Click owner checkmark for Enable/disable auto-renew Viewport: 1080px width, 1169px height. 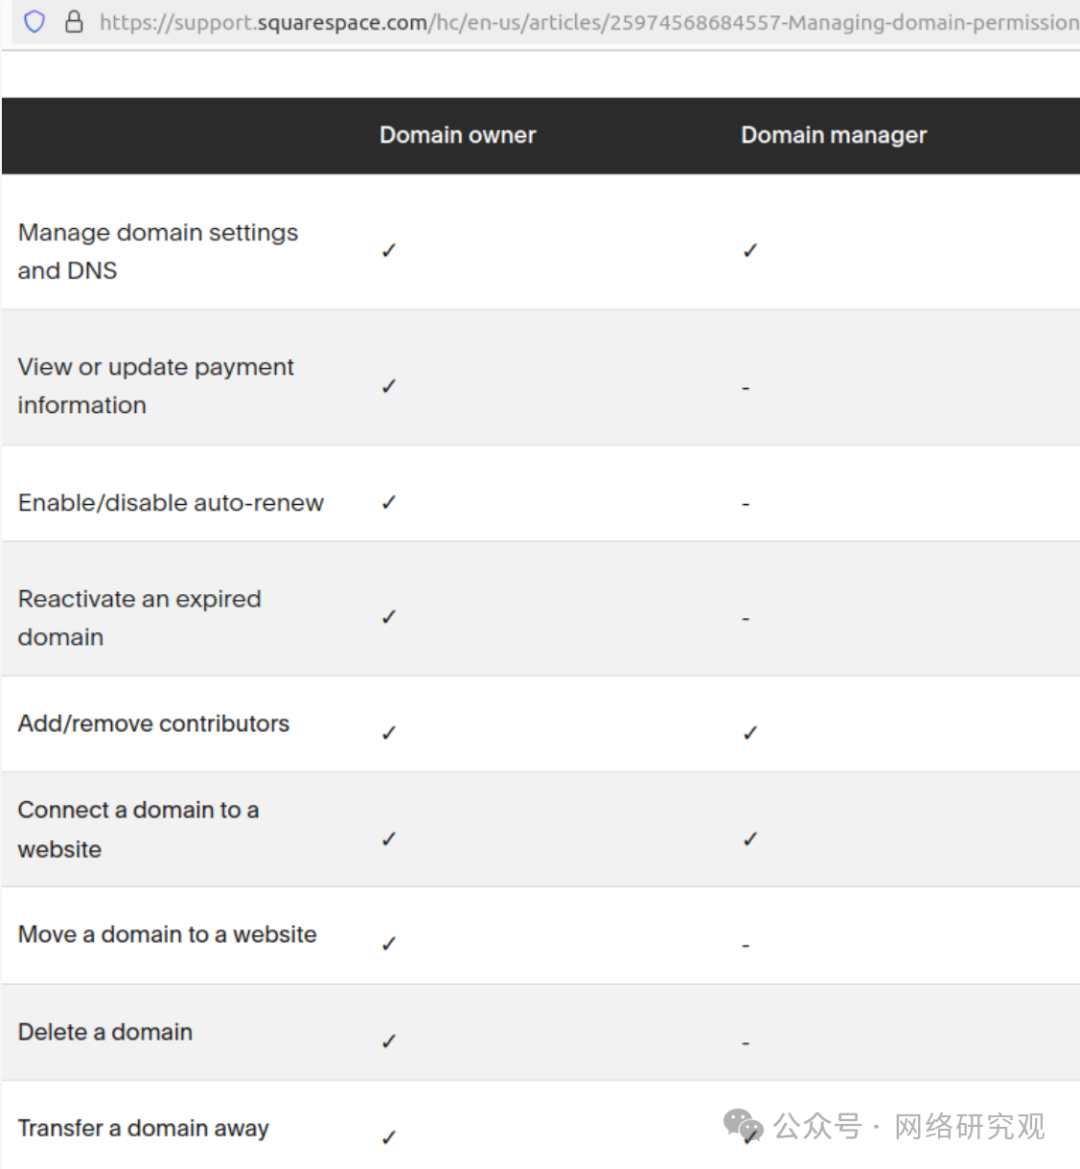389,502
